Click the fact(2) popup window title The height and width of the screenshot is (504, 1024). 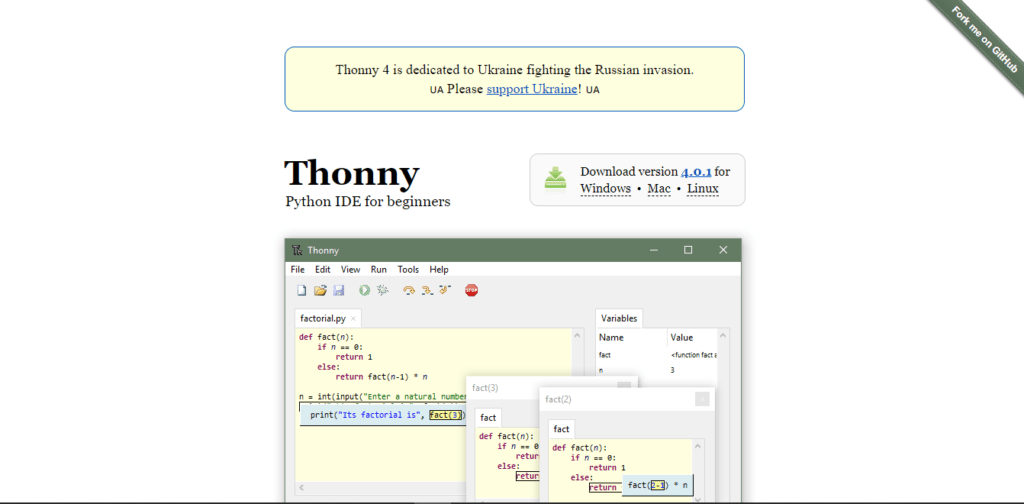pos(558,399)
